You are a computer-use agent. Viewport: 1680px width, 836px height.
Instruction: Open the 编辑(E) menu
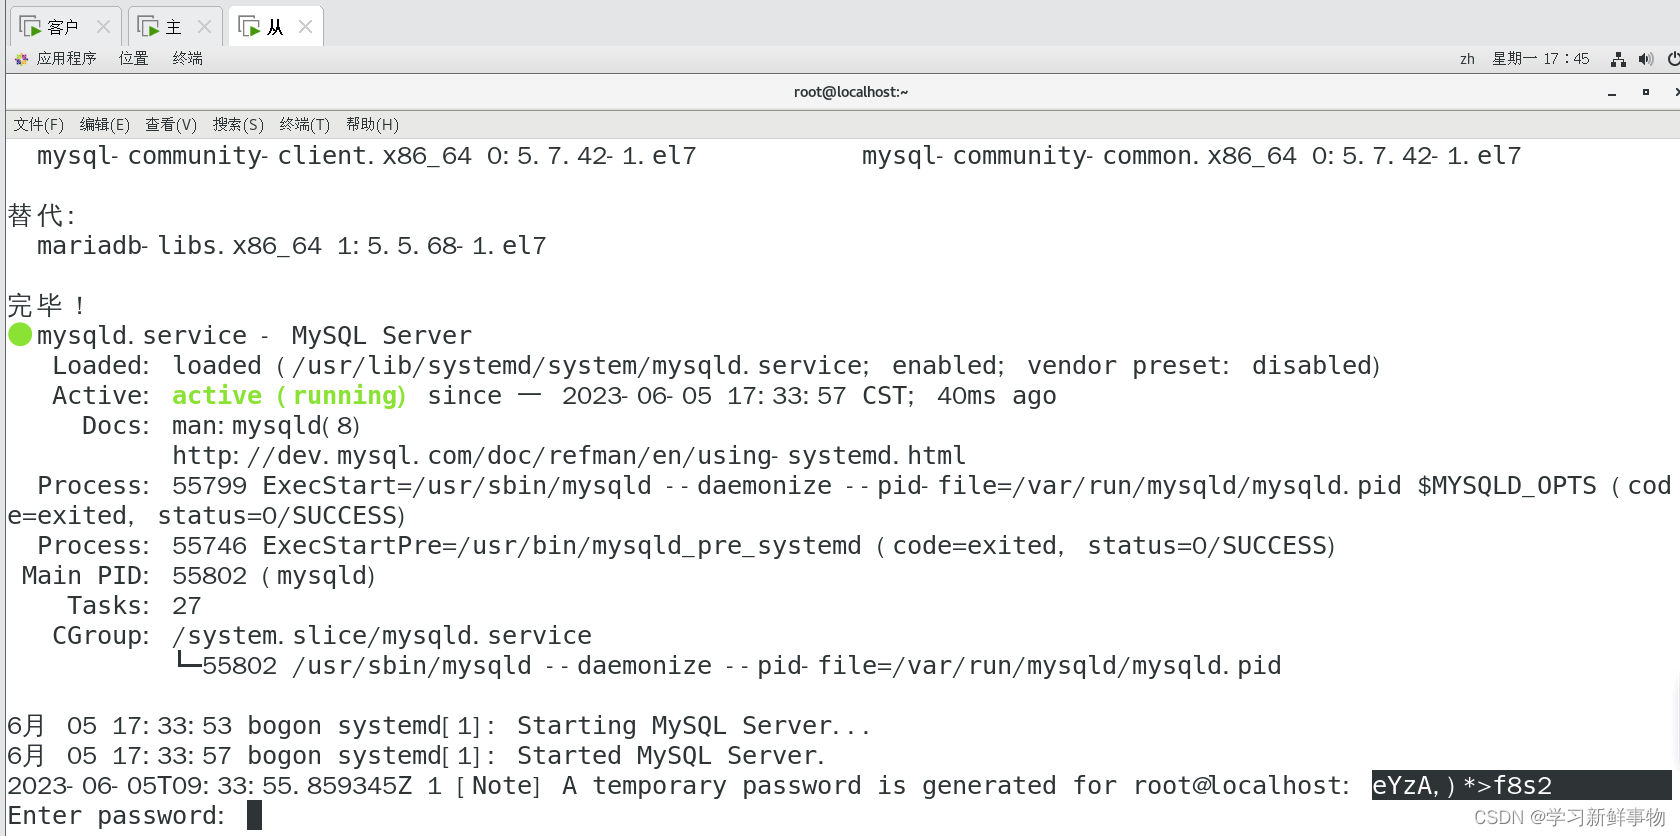click(x=103, y=124)
